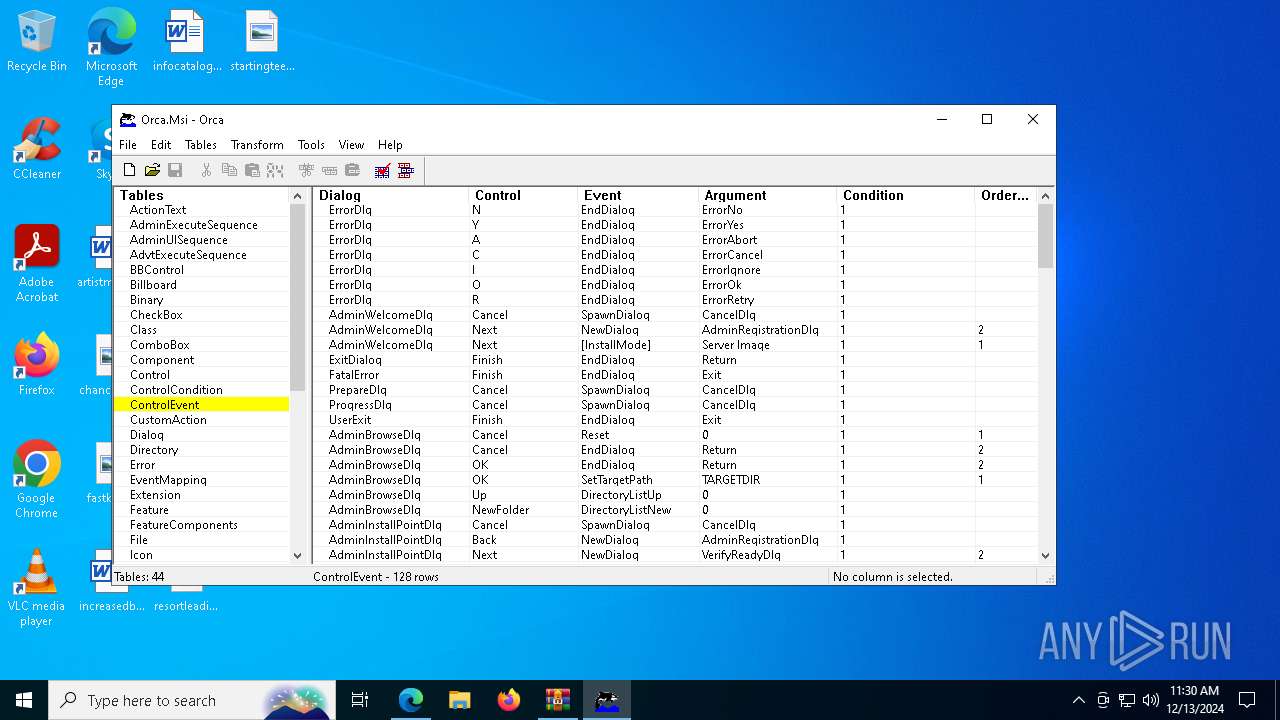Select the EventMapping table
Image resolution: width=1280 pixels, height=720 pixels.
(x=168, y=480)
